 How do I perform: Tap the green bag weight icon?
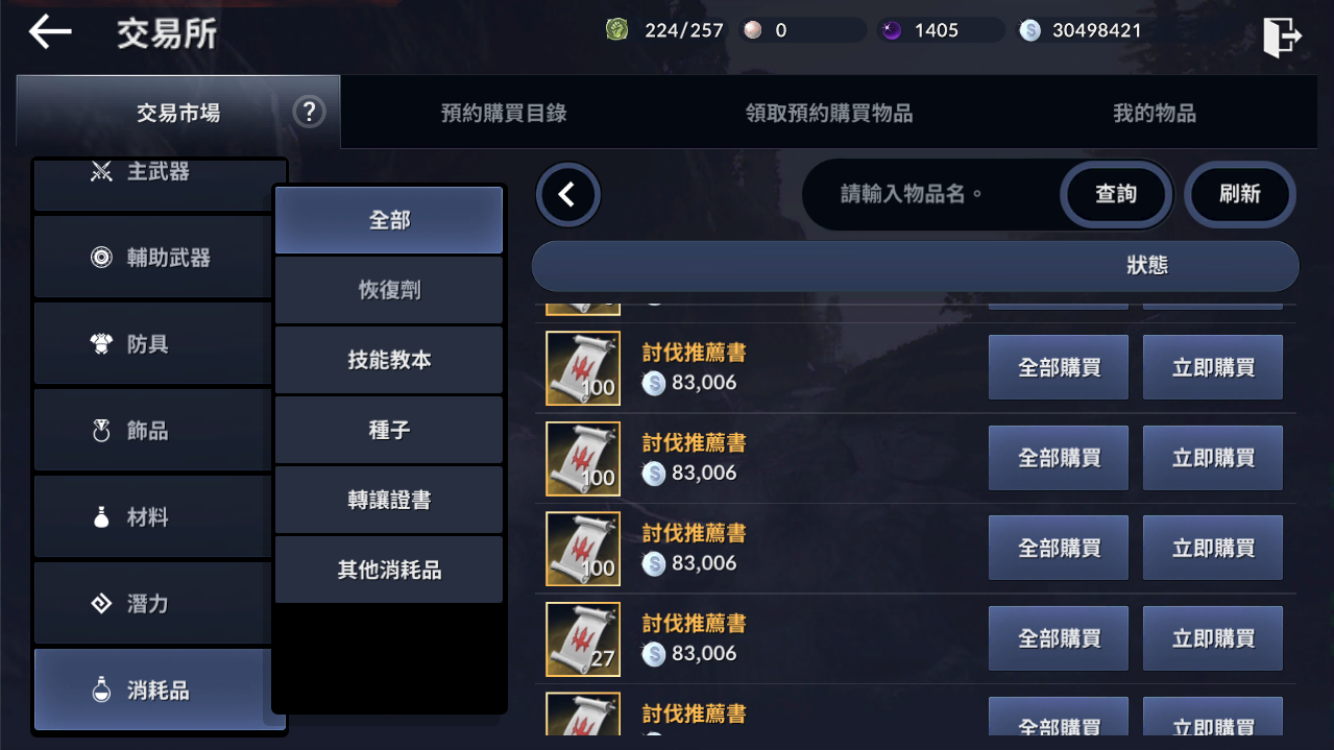[x=617, y=29]
